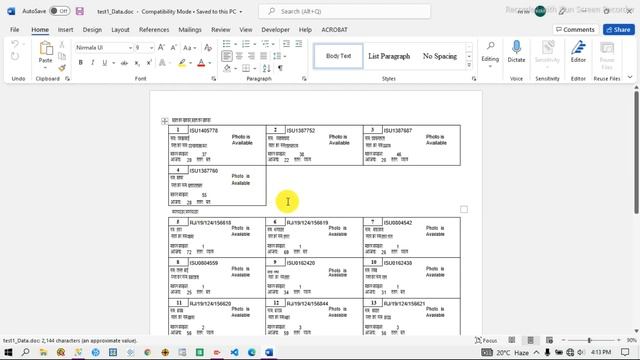Apply Bold formatting
This screenshot has width=640, height=360.
coord(80,63)
